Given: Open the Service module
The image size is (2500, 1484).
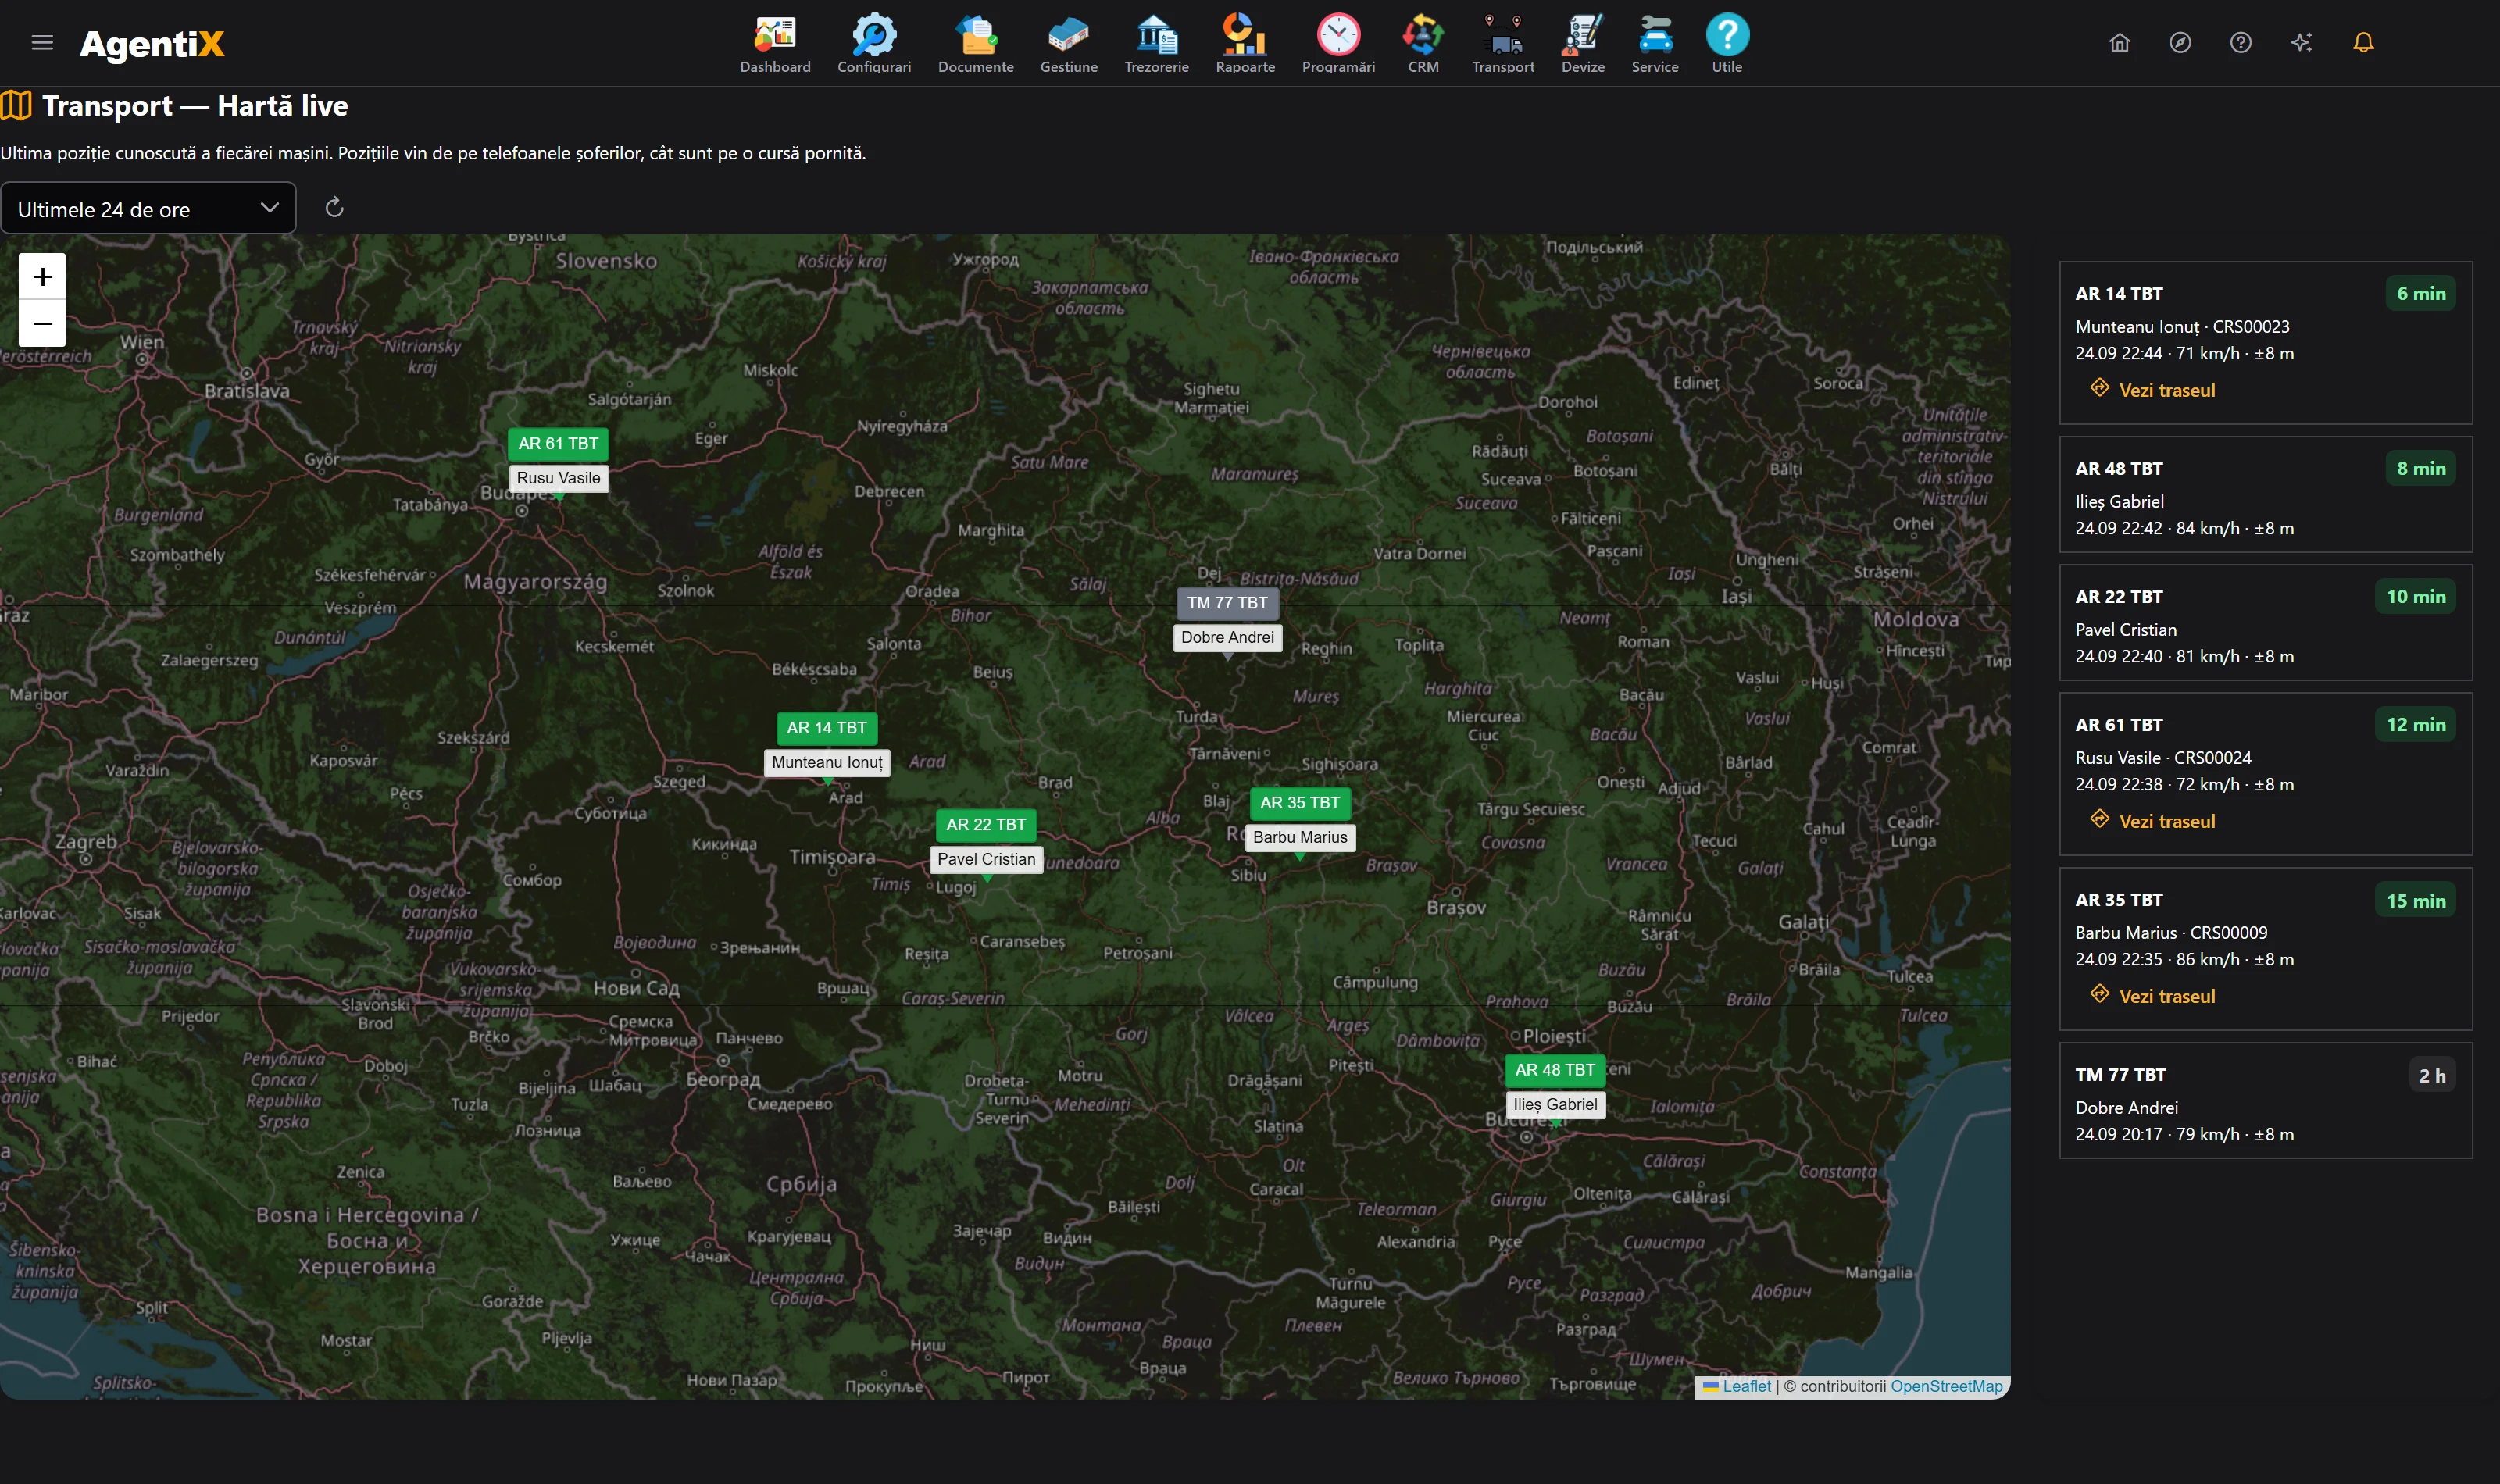Looking at the screenshot, I should (1655, 44).
